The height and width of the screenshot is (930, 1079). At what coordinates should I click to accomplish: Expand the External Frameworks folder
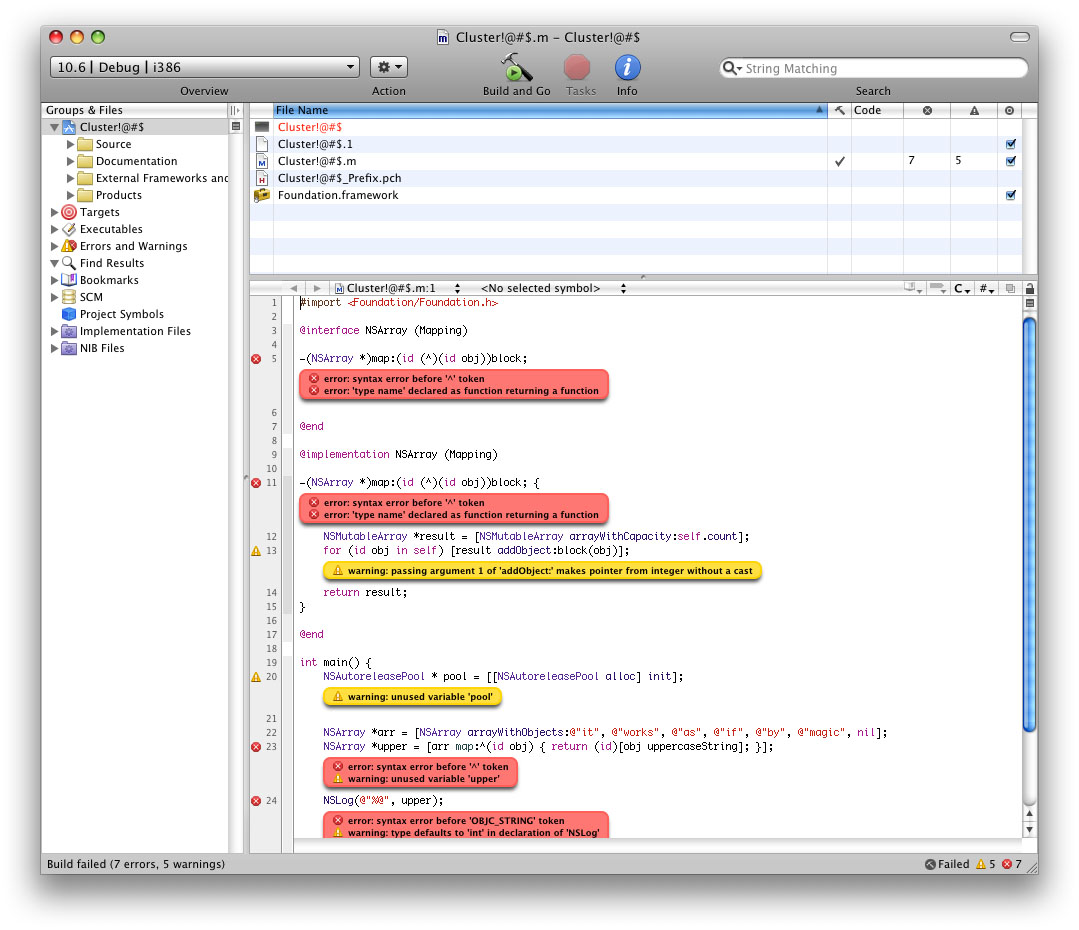pyautogui.click(x=70, y=178)
